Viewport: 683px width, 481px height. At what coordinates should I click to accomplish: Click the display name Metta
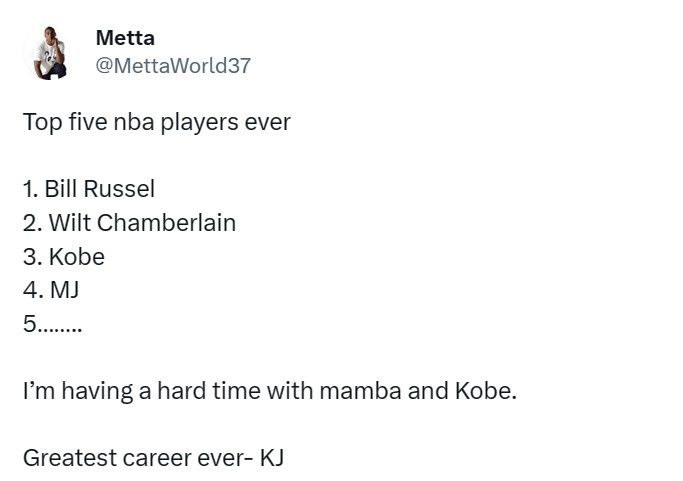pyautogui.click(x=125, y=38)
